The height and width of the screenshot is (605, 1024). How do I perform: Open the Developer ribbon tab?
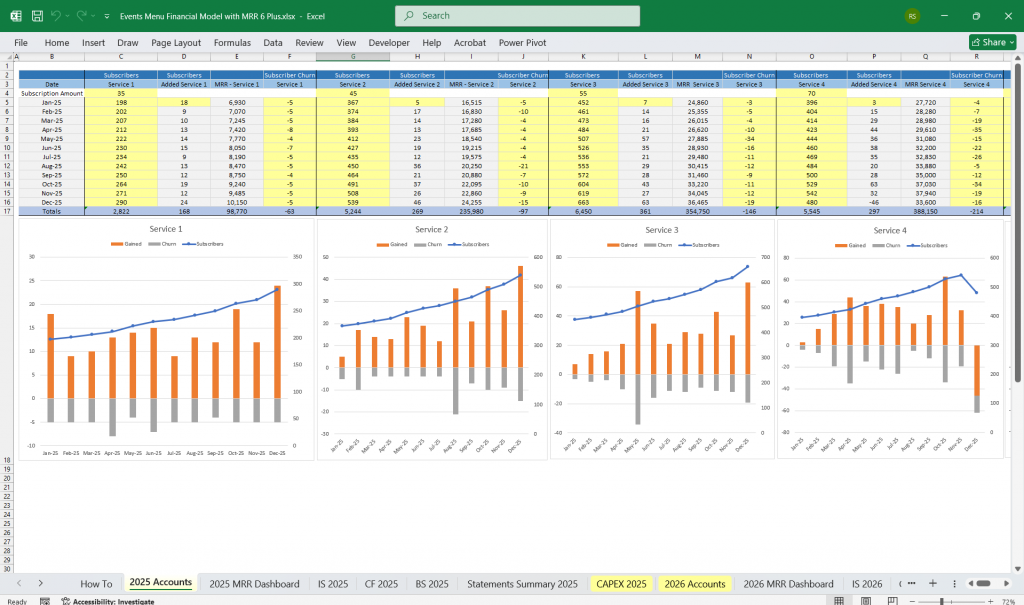(x=389, y=42)
